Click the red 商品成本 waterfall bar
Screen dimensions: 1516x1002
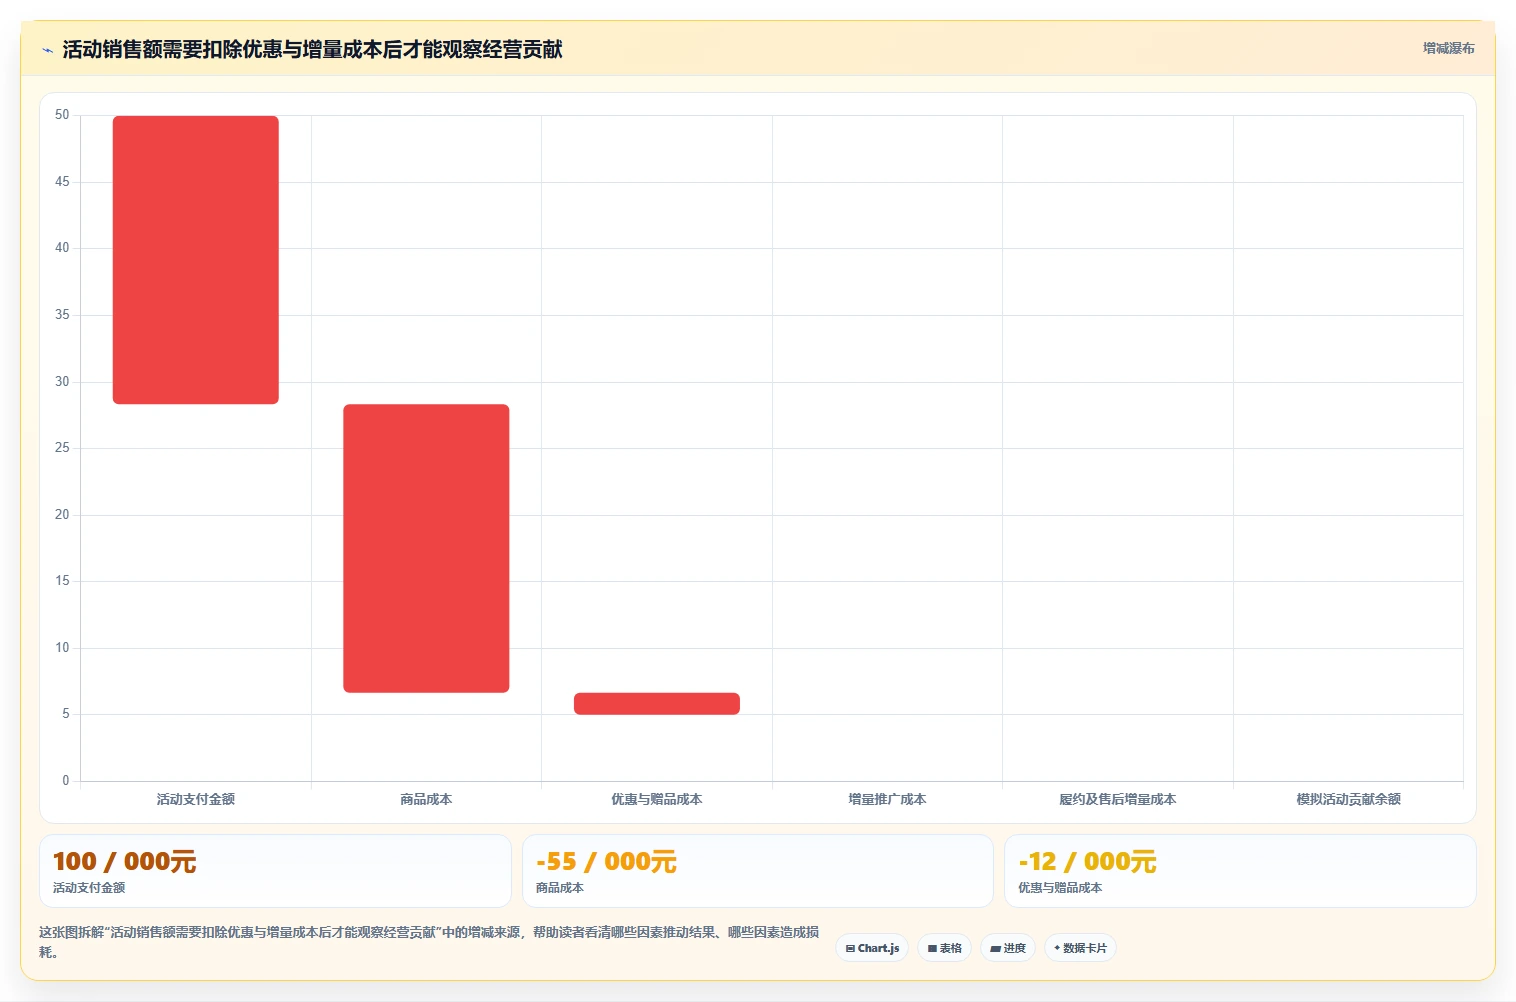[x=426, y=548]
